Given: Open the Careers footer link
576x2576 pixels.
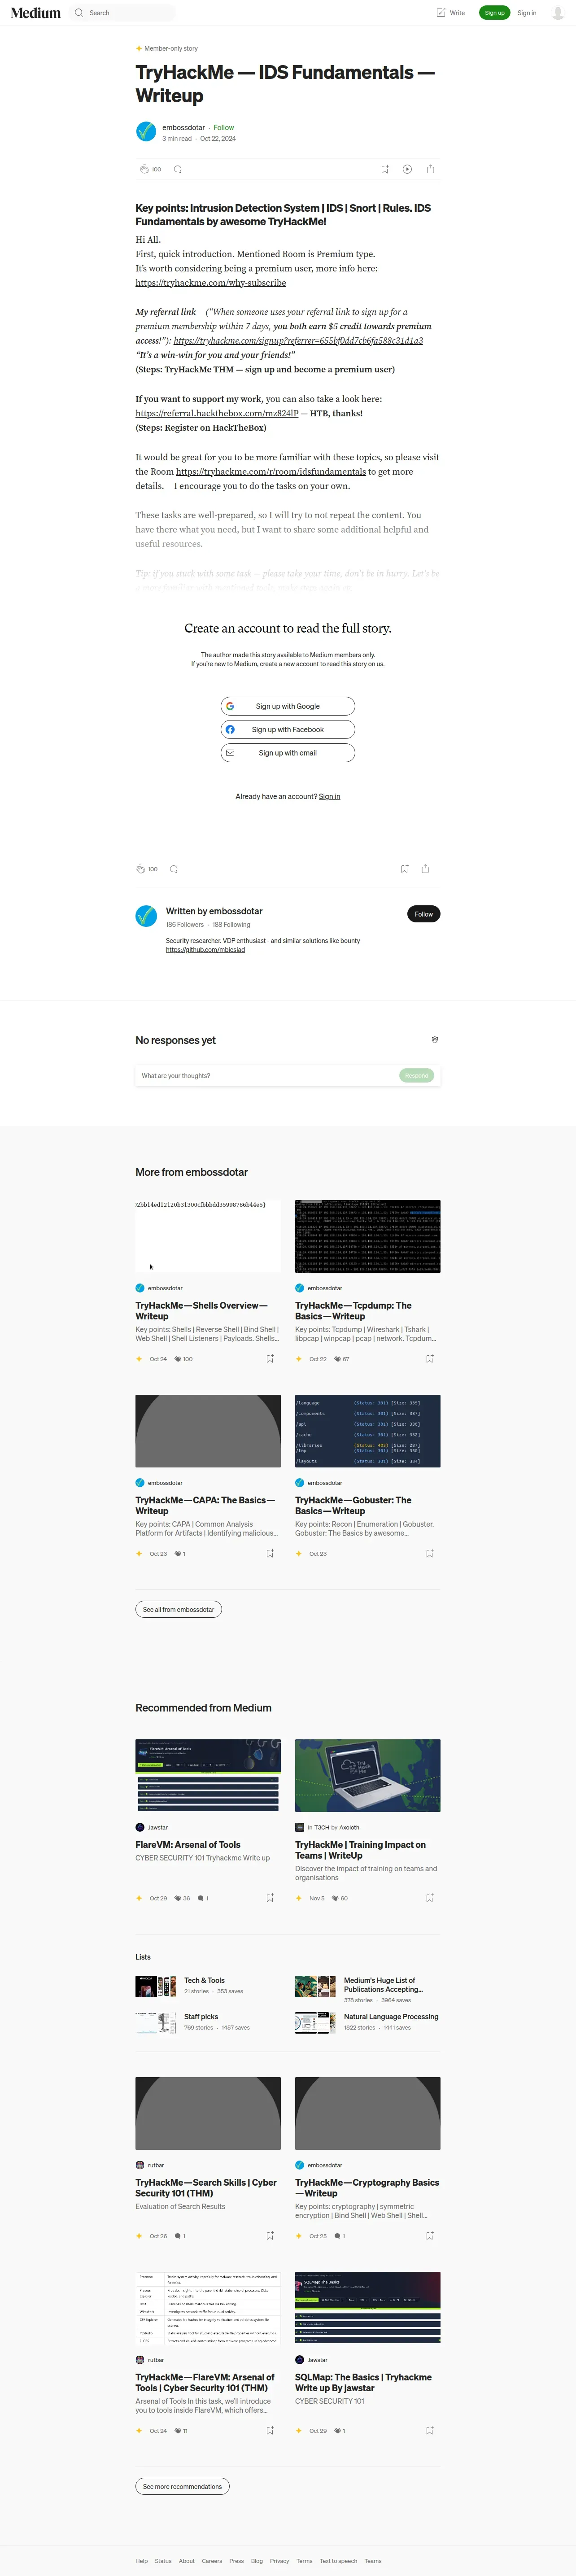Looking at the screenshot, I should point(212,2562).
